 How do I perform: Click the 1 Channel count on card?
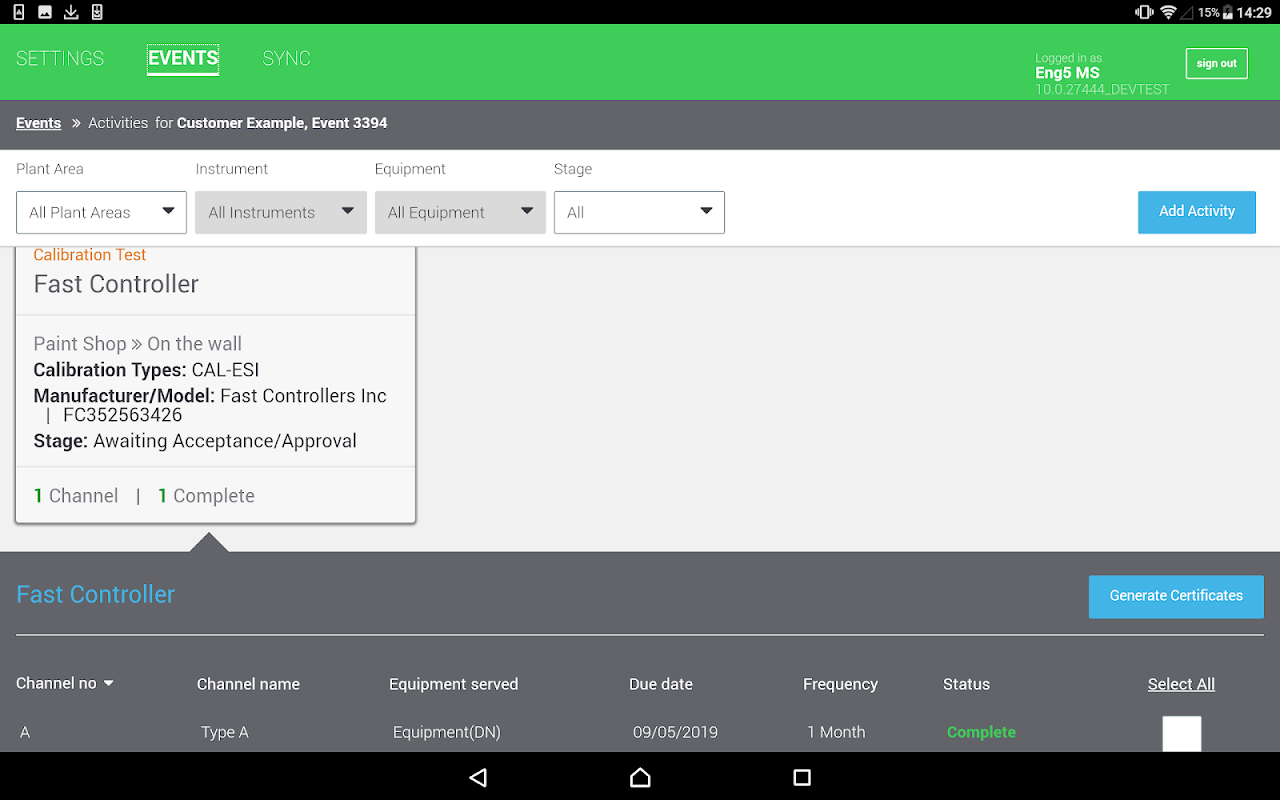click(x=76, y=496)
